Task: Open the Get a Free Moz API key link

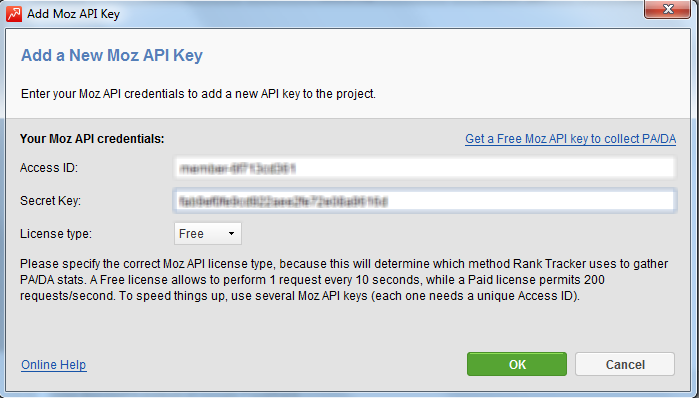Action: 570,139
